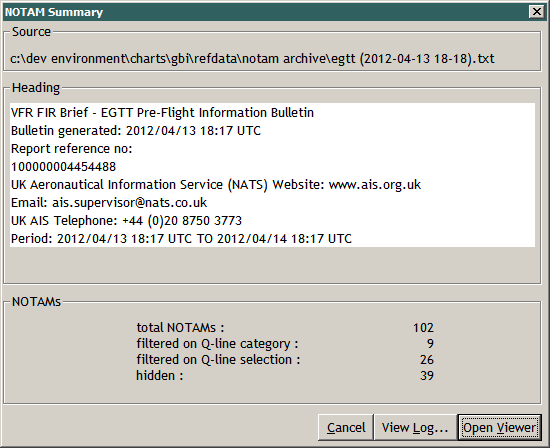This screenshot has width=550, height=448.
Task: Click the filtered on Q-line category label
Action: [217, 344]
